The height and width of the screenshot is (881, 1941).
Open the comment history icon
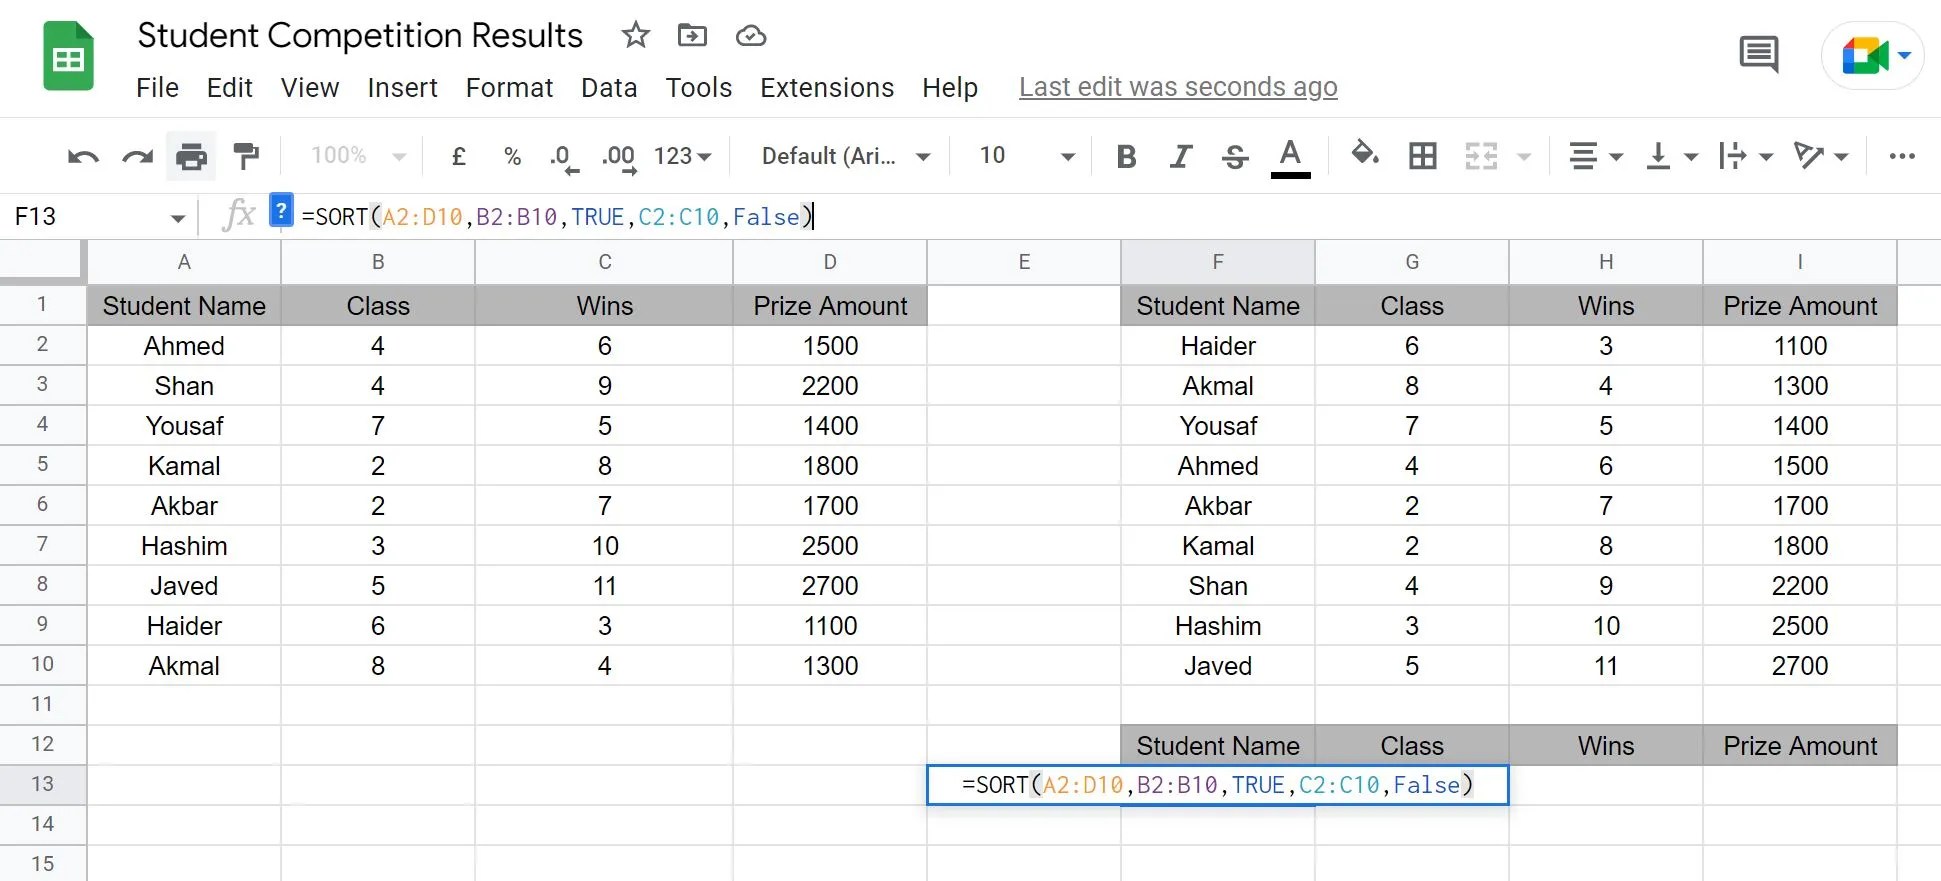[1759, 54]
